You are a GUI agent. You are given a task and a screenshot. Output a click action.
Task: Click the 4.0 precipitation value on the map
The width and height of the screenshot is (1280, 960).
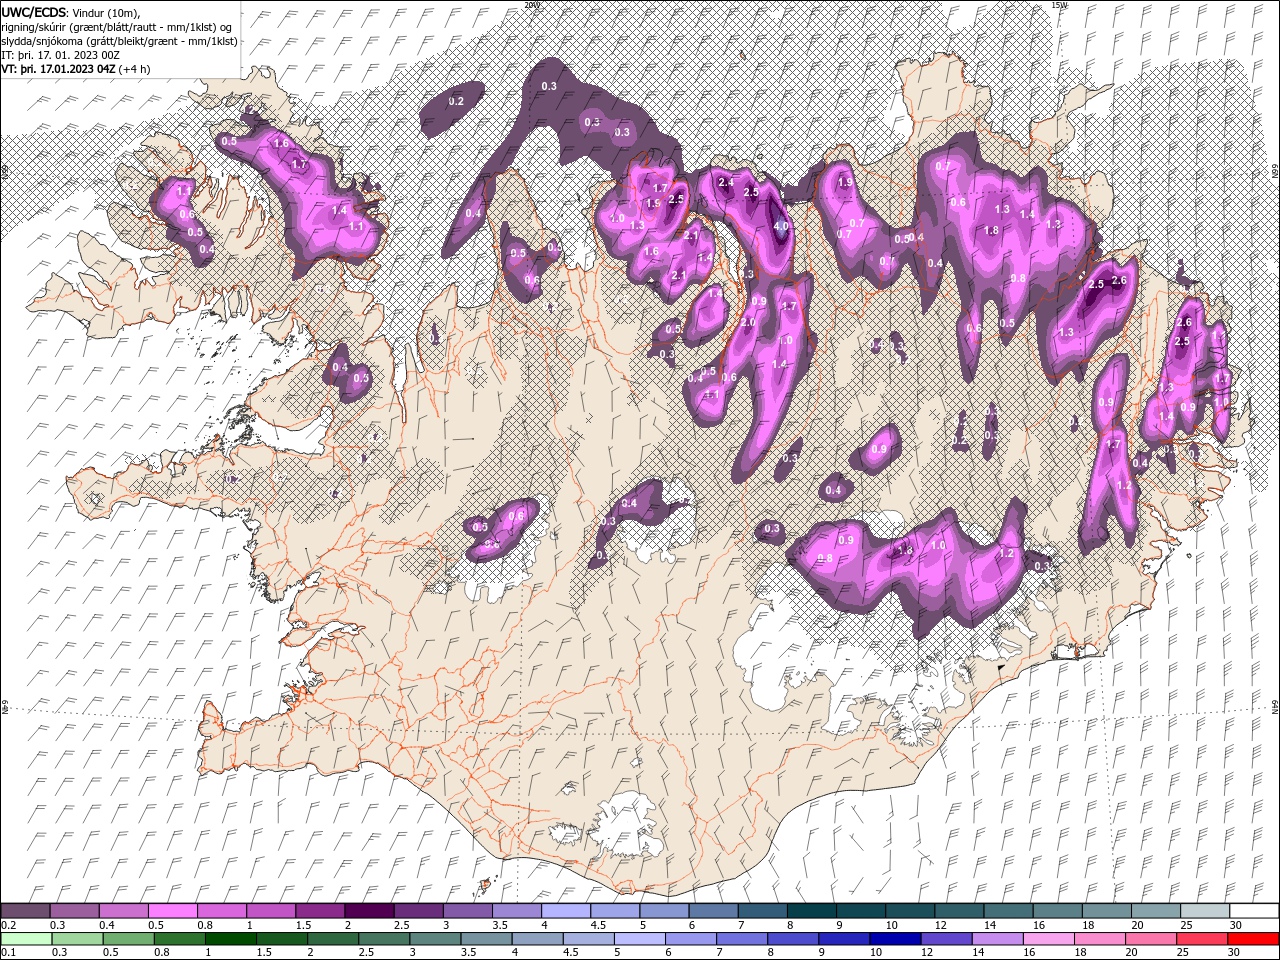[782, 227]
